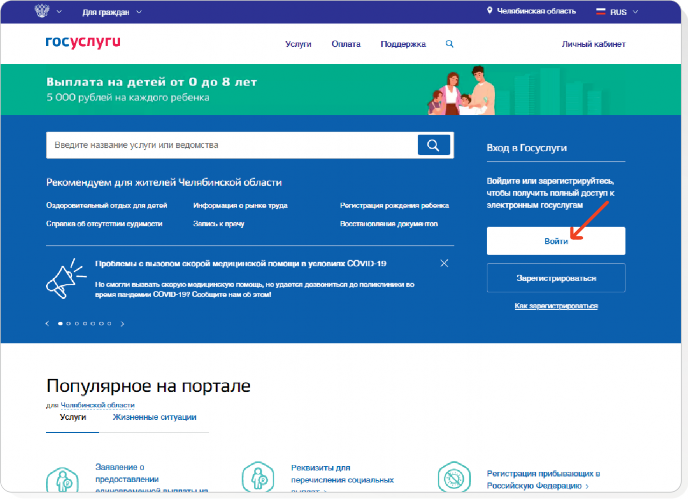Image resolution: width=688 pixels, height=499 pixels.
Task: Switch to Жизненные ситуации tab
Action: [x=154, y=417]
